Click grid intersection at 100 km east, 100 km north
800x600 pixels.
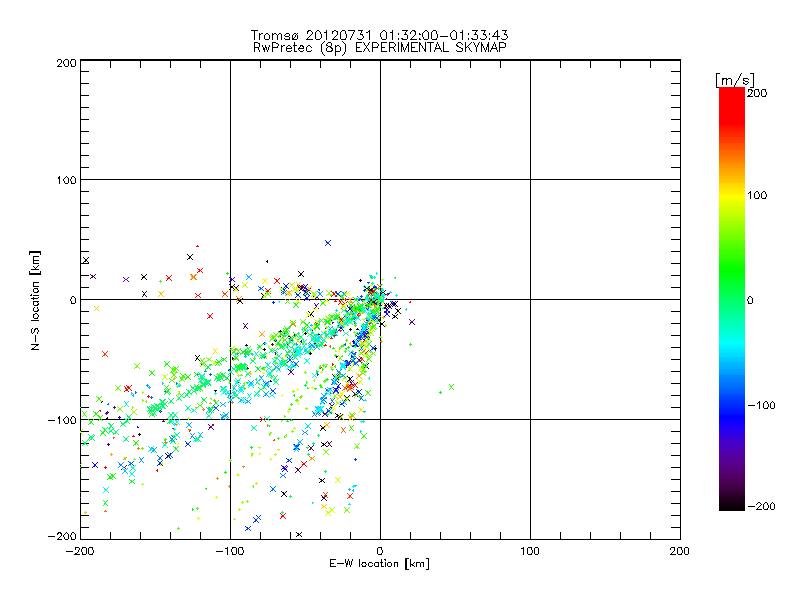(x=530, y=180)
